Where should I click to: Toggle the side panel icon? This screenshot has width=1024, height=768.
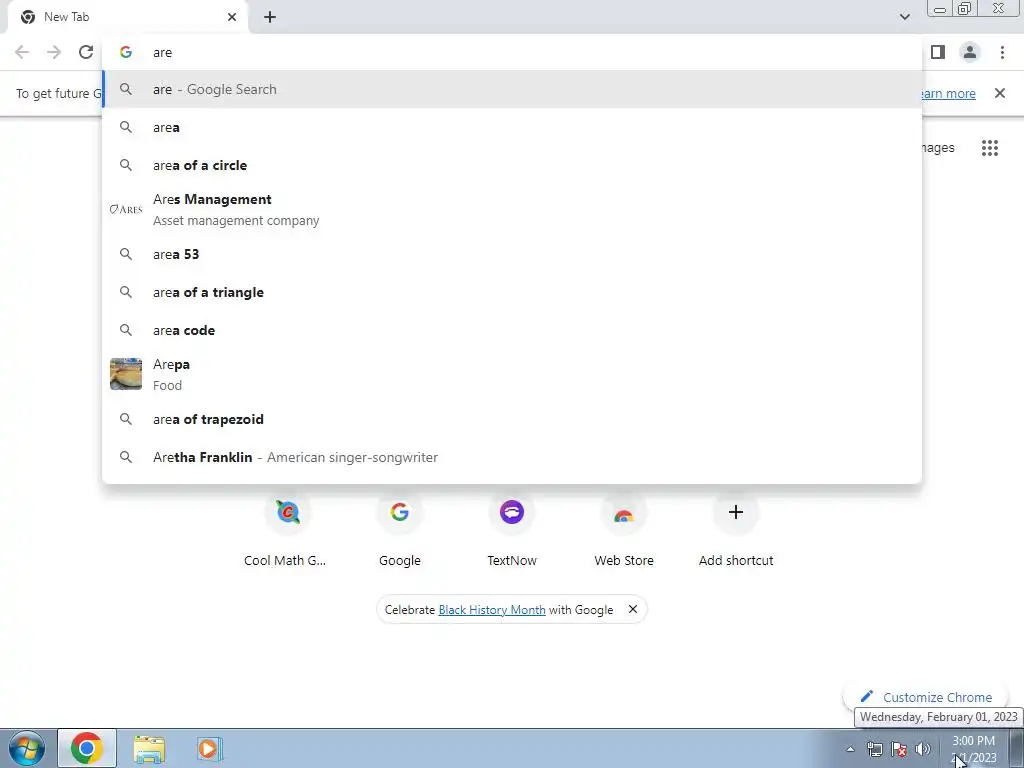pyautogui.click(x=938, y=52)
